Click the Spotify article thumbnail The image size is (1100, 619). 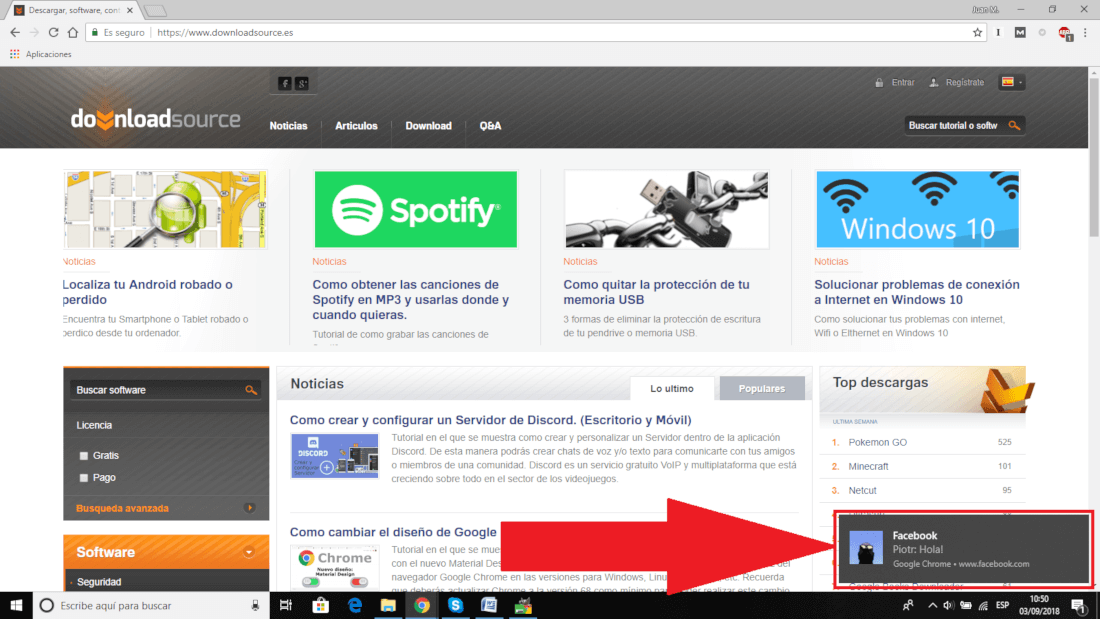click(415, 209)
